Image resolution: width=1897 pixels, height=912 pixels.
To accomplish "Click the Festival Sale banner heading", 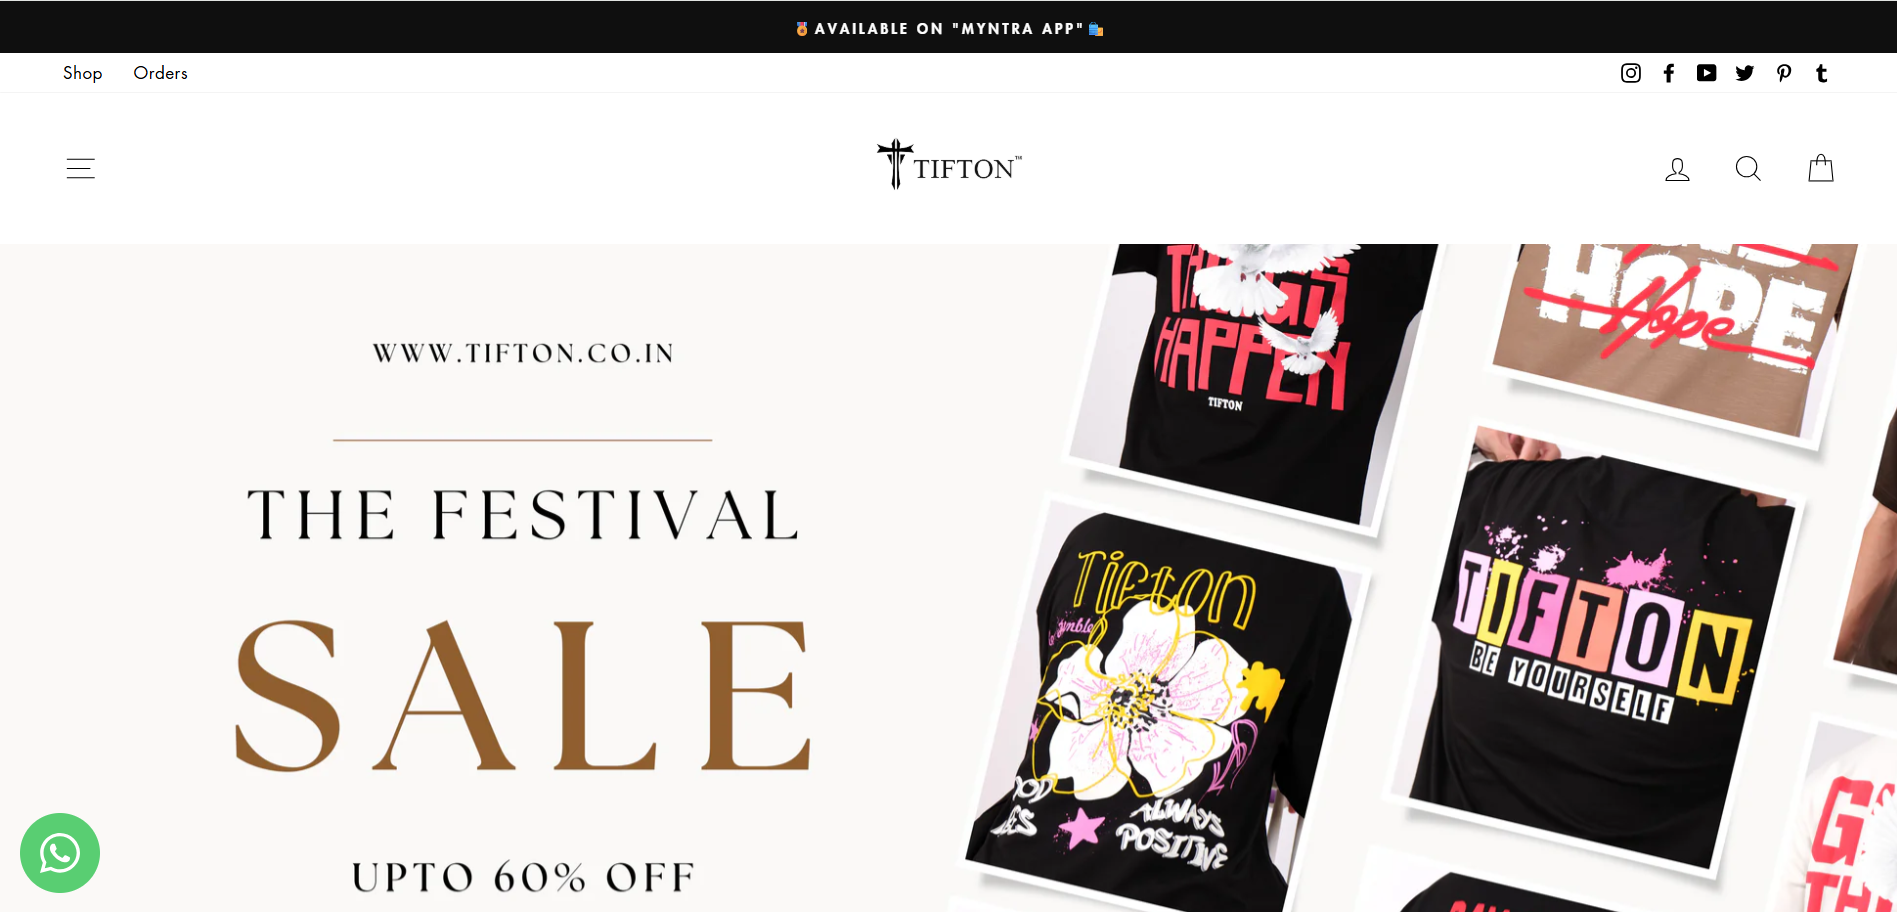I will click(x=523, y=515).
